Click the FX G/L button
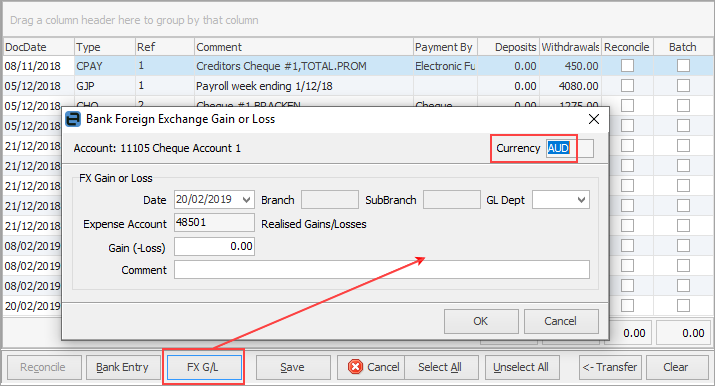The height and width of the screenshot is (386, 715). coord(204,367)
